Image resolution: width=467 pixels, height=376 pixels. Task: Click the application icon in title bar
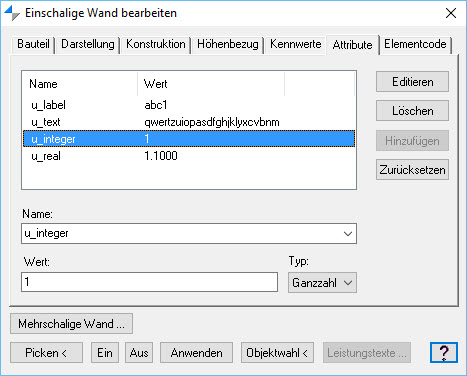pos(12,13)
